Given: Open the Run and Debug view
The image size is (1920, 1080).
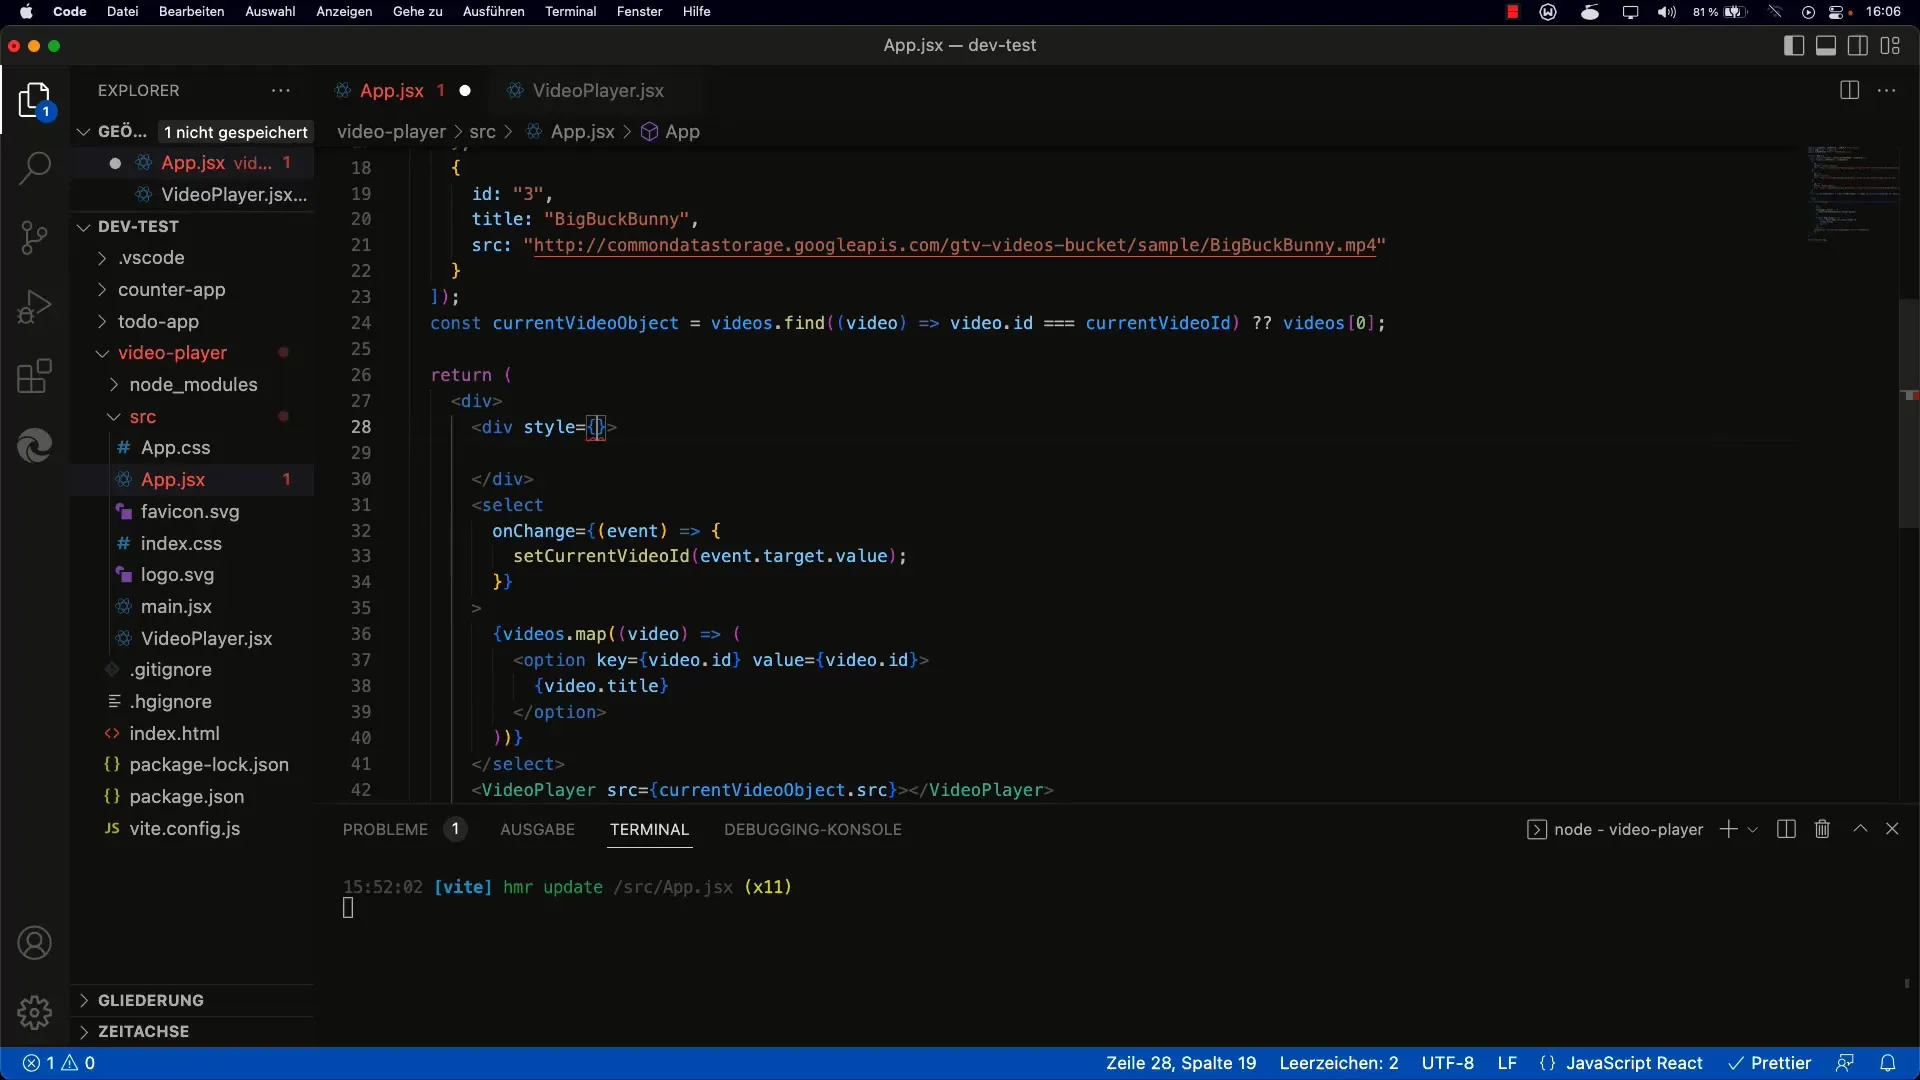Looking at the screenshot, I should click(34, 307).
